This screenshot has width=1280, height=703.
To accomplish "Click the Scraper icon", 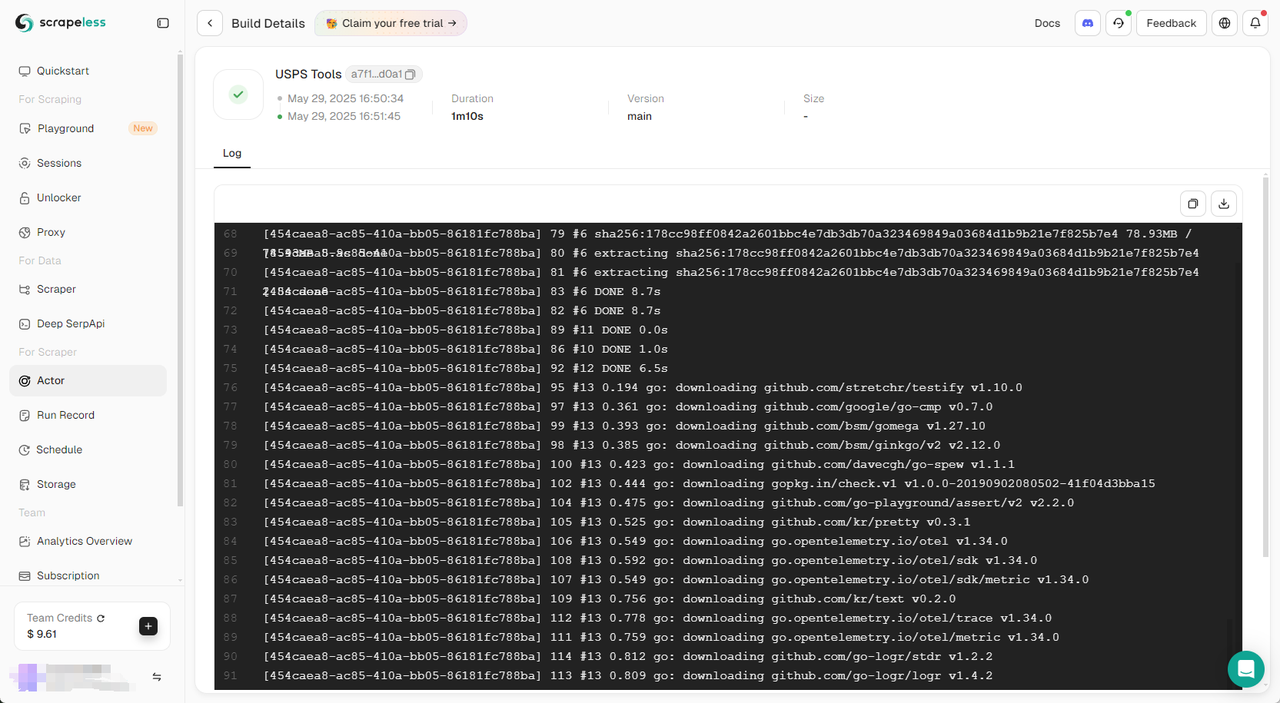I will pyautogui.click(x=25, y=289).
